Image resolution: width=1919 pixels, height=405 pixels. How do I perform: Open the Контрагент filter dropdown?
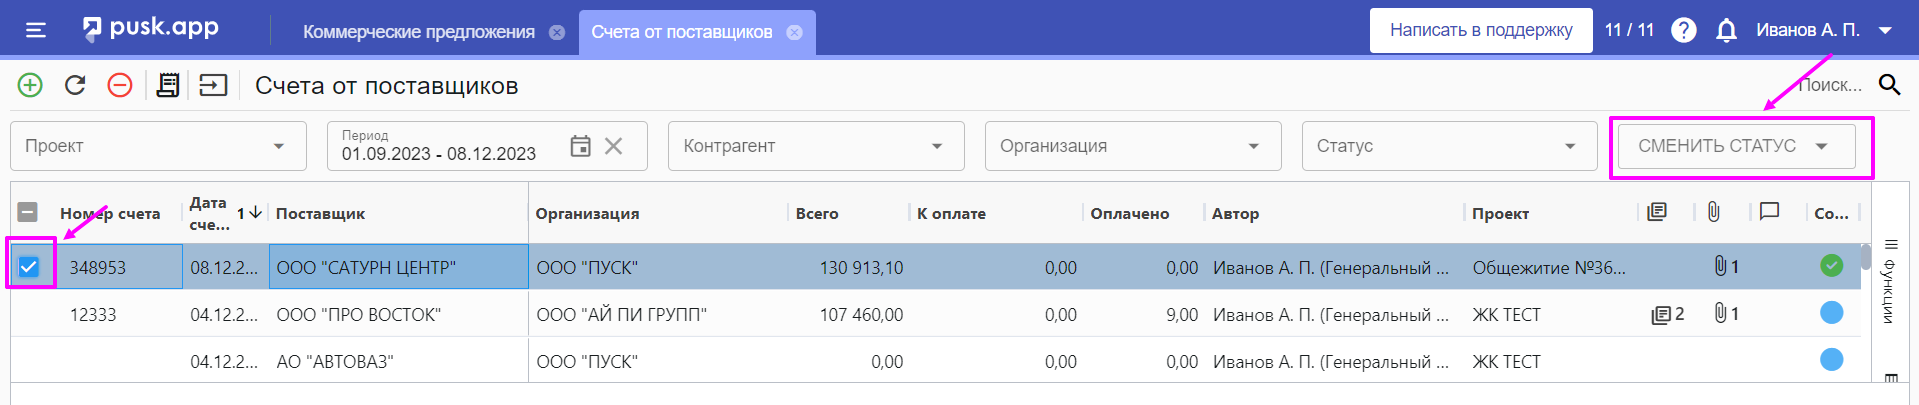(816, 146)
